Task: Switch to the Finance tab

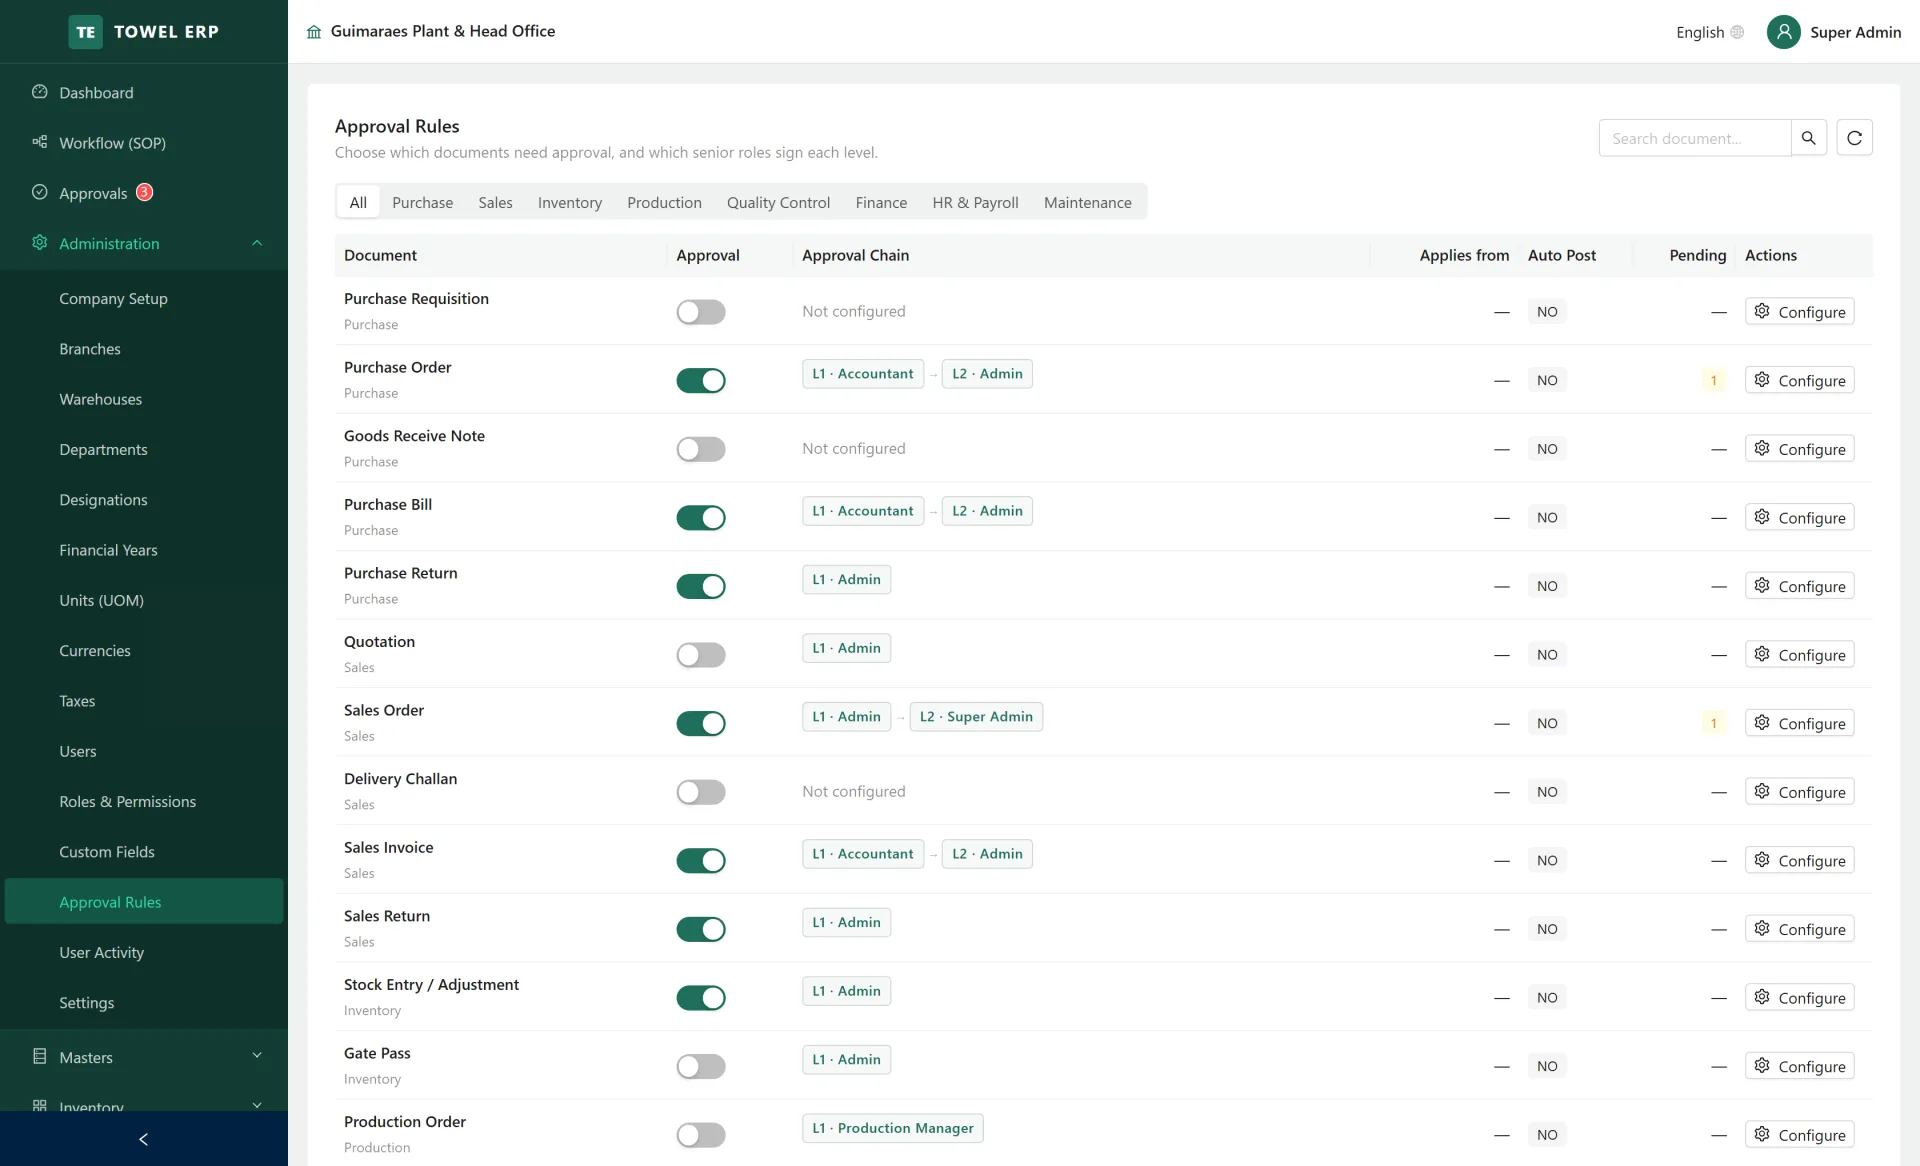Action: [881, 202]
